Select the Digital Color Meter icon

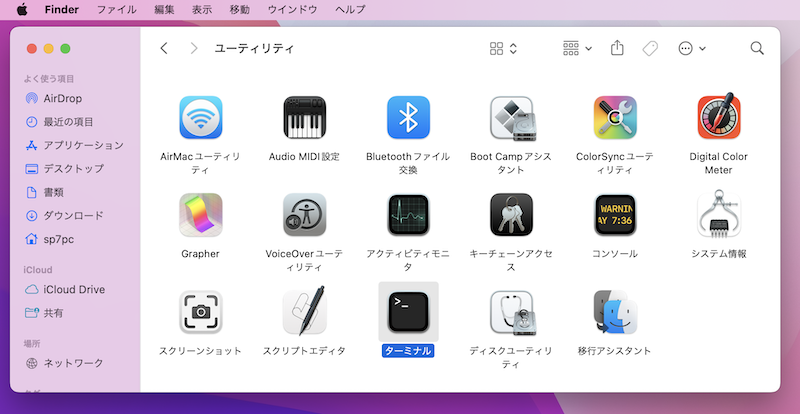718,118
